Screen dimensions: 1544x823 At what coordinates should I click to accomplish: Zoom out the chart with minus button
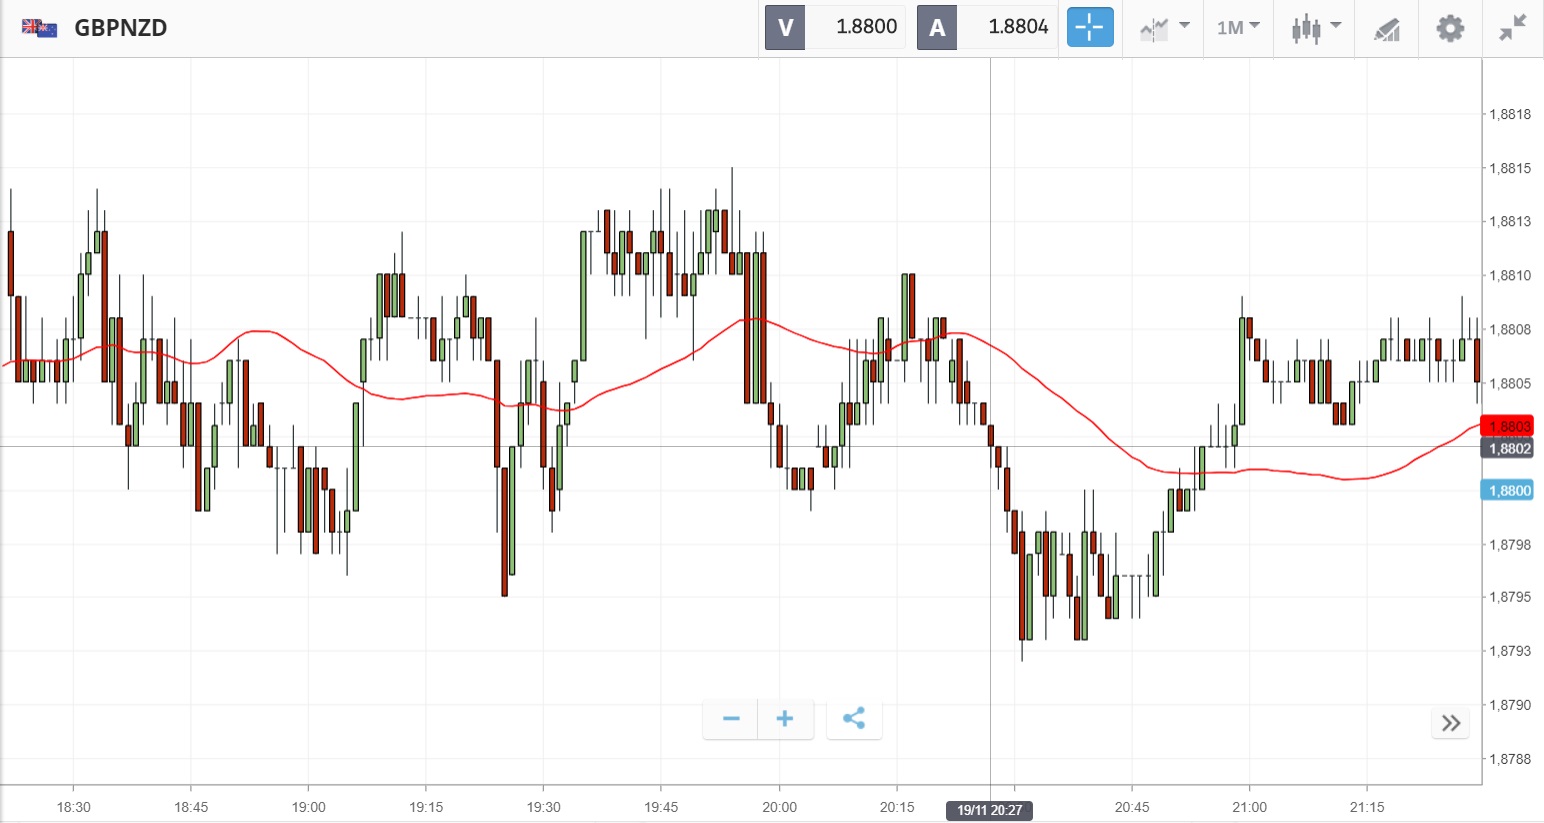(731, 719)
